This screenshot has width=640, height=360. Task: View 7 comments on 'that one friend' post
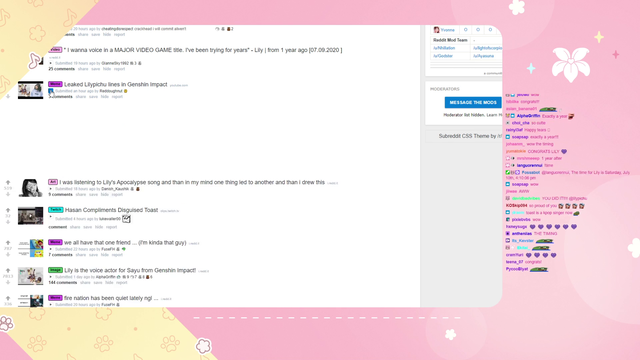click(x=60, y=255)
